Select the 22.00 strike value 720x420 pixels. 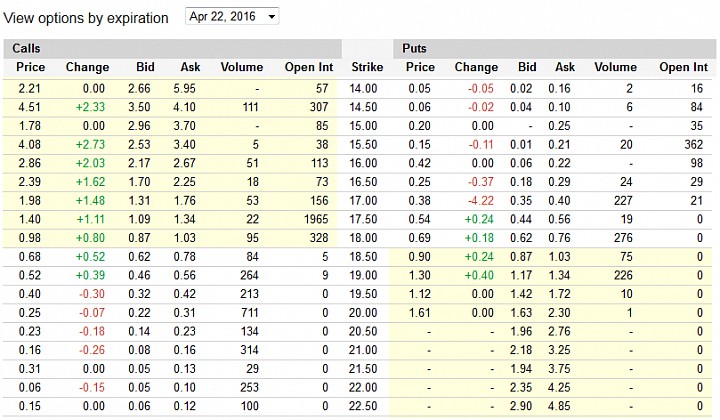(363, 387)
